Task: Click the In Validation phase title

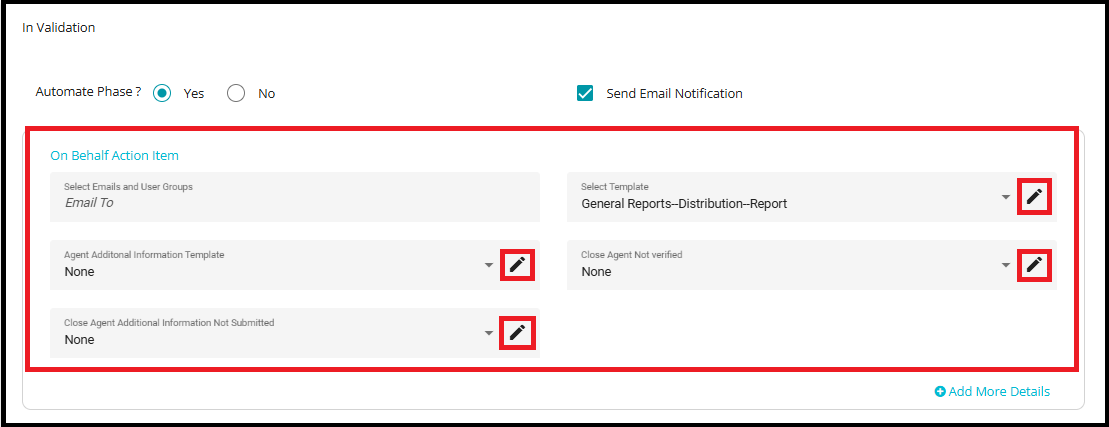Action: click(59, 28)
